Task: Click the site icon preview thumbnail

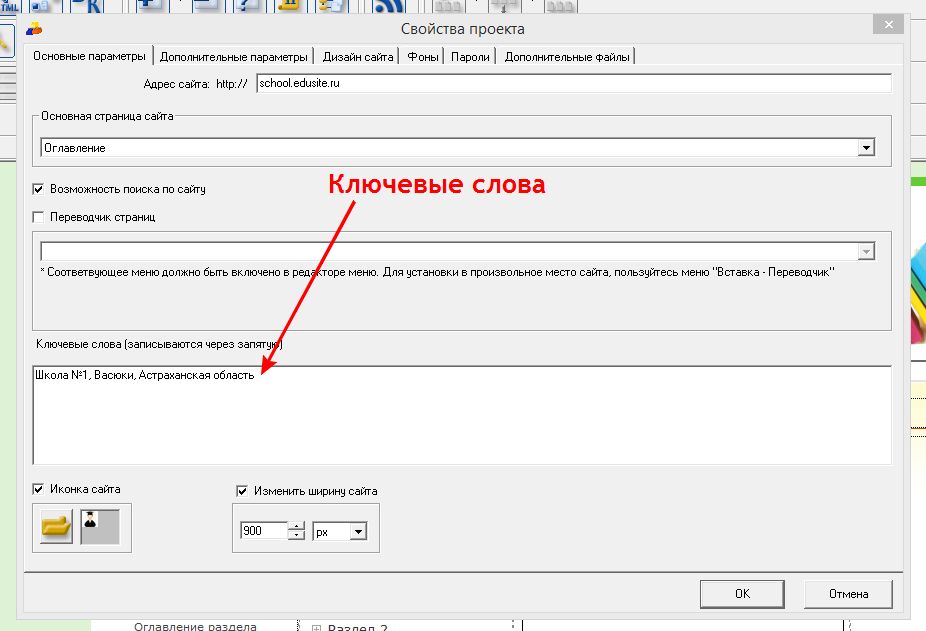Action: tap(100, 526)
